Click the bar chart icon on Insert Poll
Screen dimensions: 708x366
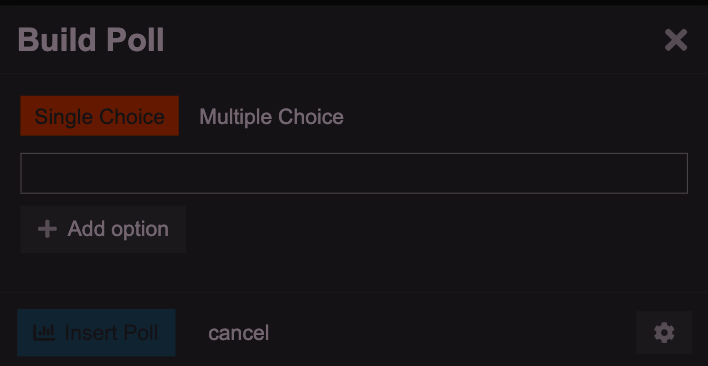point(44,333)
